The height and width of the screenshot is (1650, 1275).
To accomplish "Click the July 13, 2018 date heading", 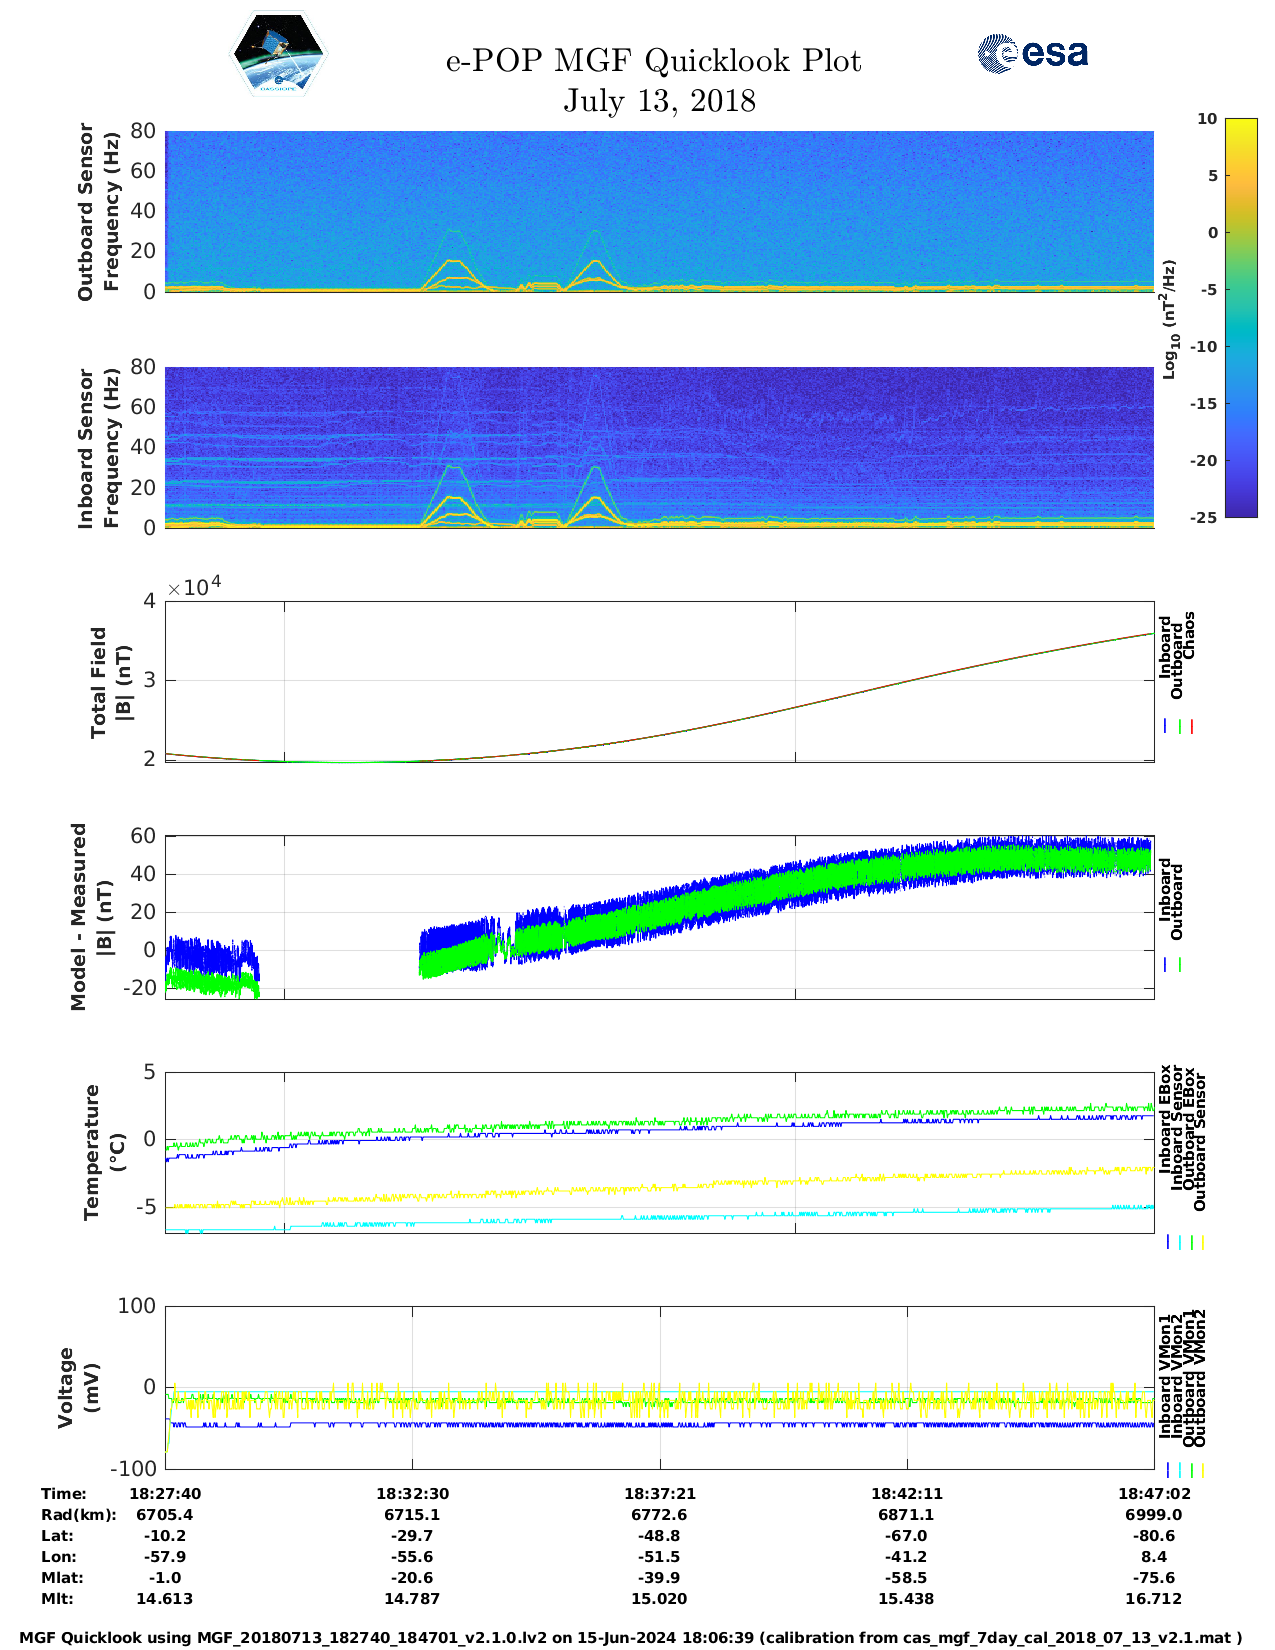I will click(x=659, y=101).
